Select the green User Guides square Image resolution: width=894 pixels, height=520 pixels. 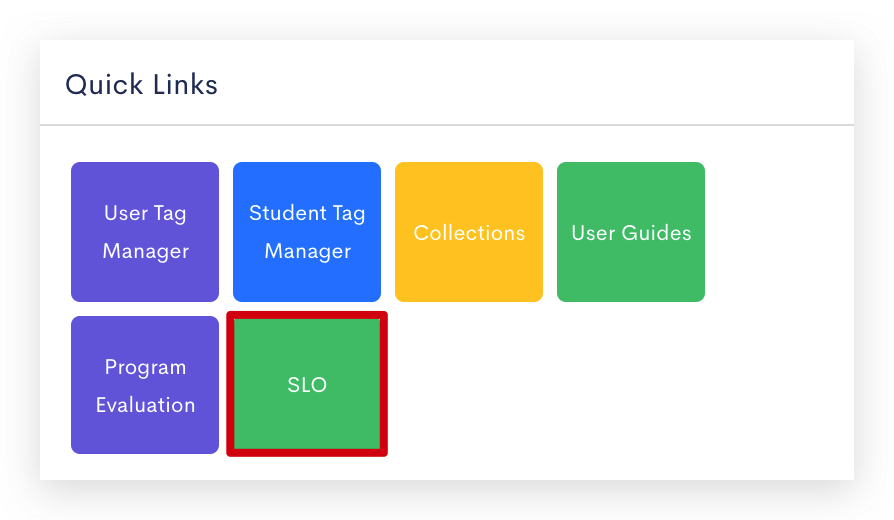[631, 232]
